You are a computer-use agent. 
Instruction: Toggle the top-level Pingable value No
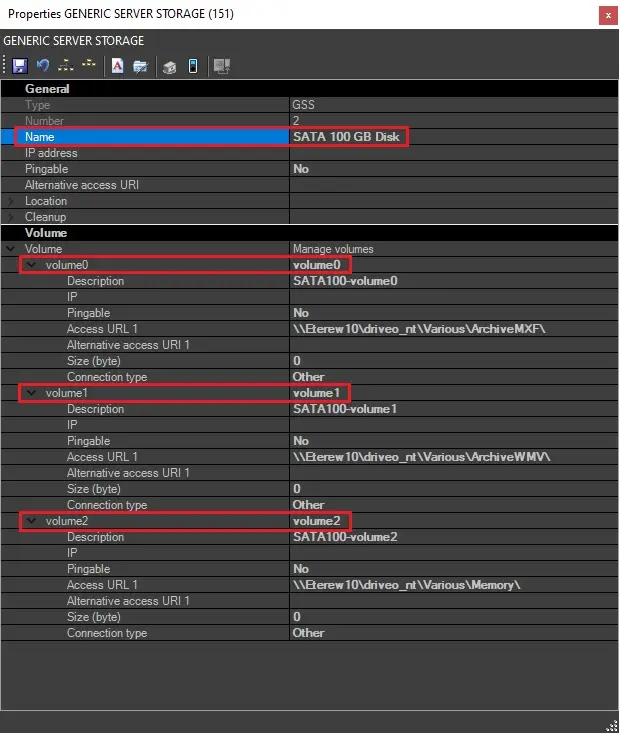301,169
